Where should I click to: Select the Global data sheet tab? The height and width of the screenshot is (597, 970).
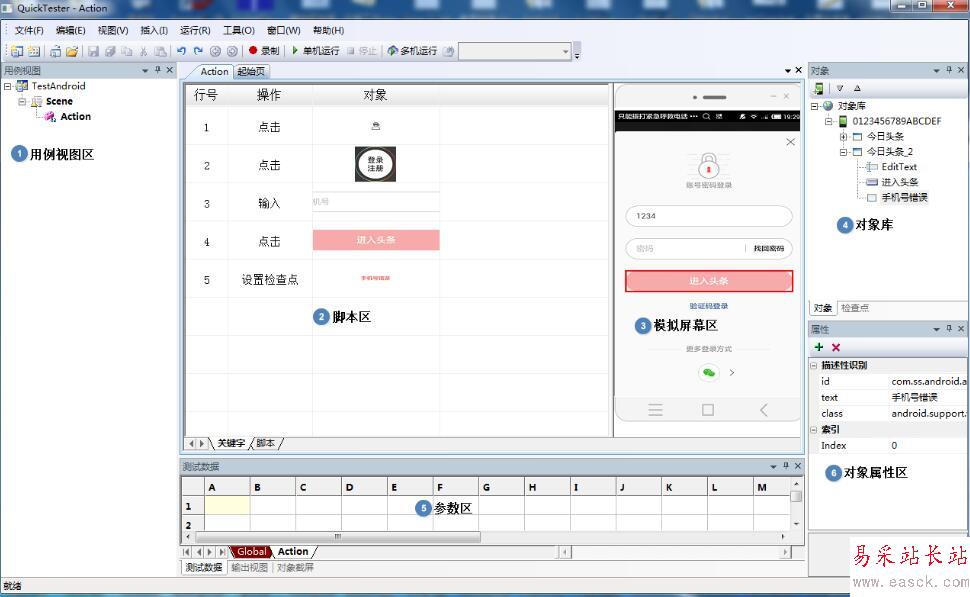(x=252, y=551)
